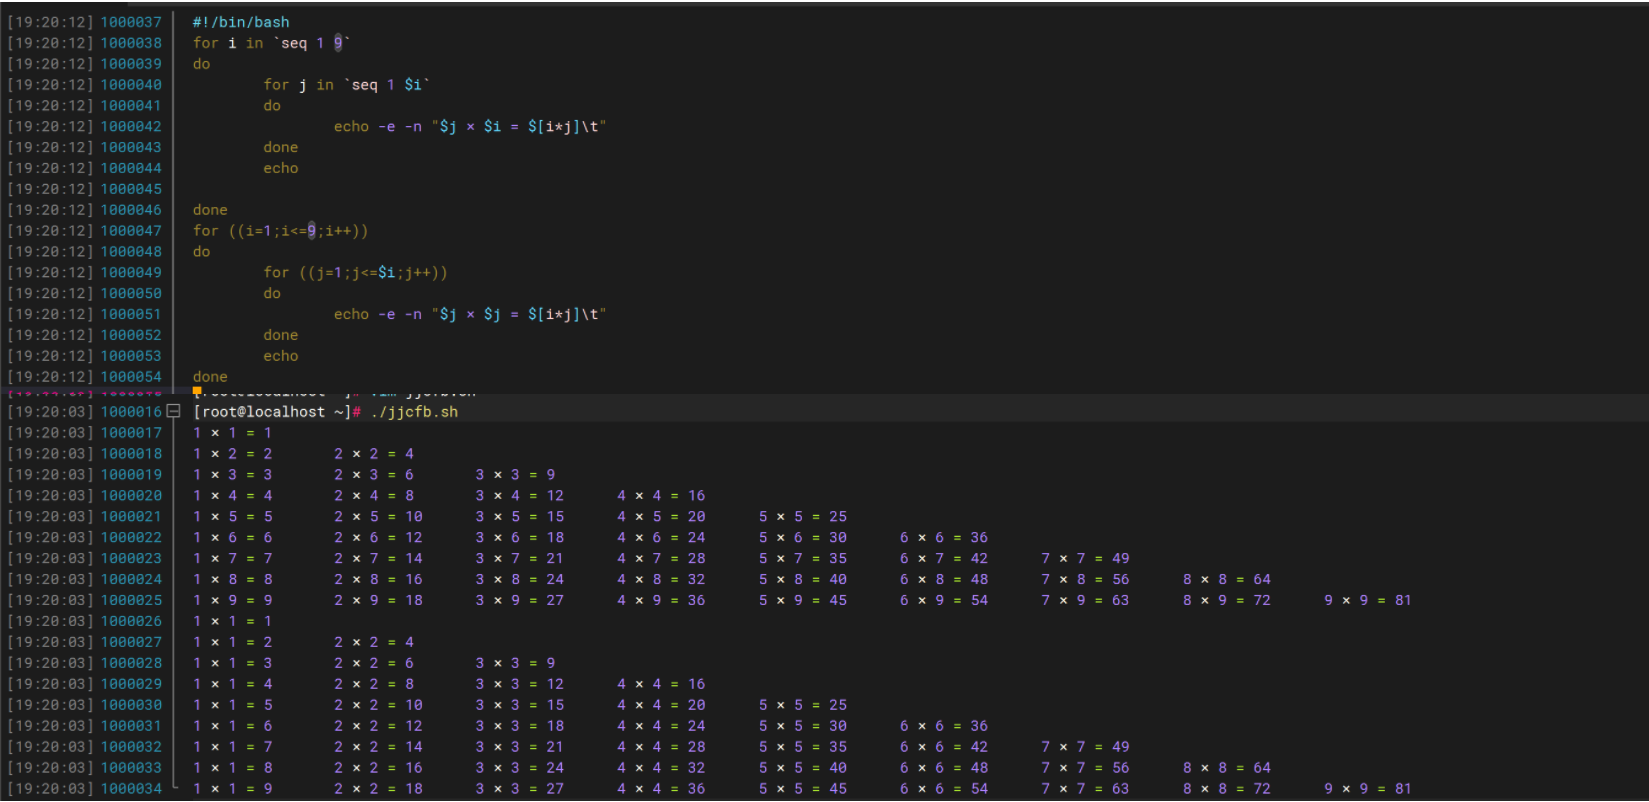Click line number 1000047
Viewport: 1649px width, 802px height.
pos(131,231)
